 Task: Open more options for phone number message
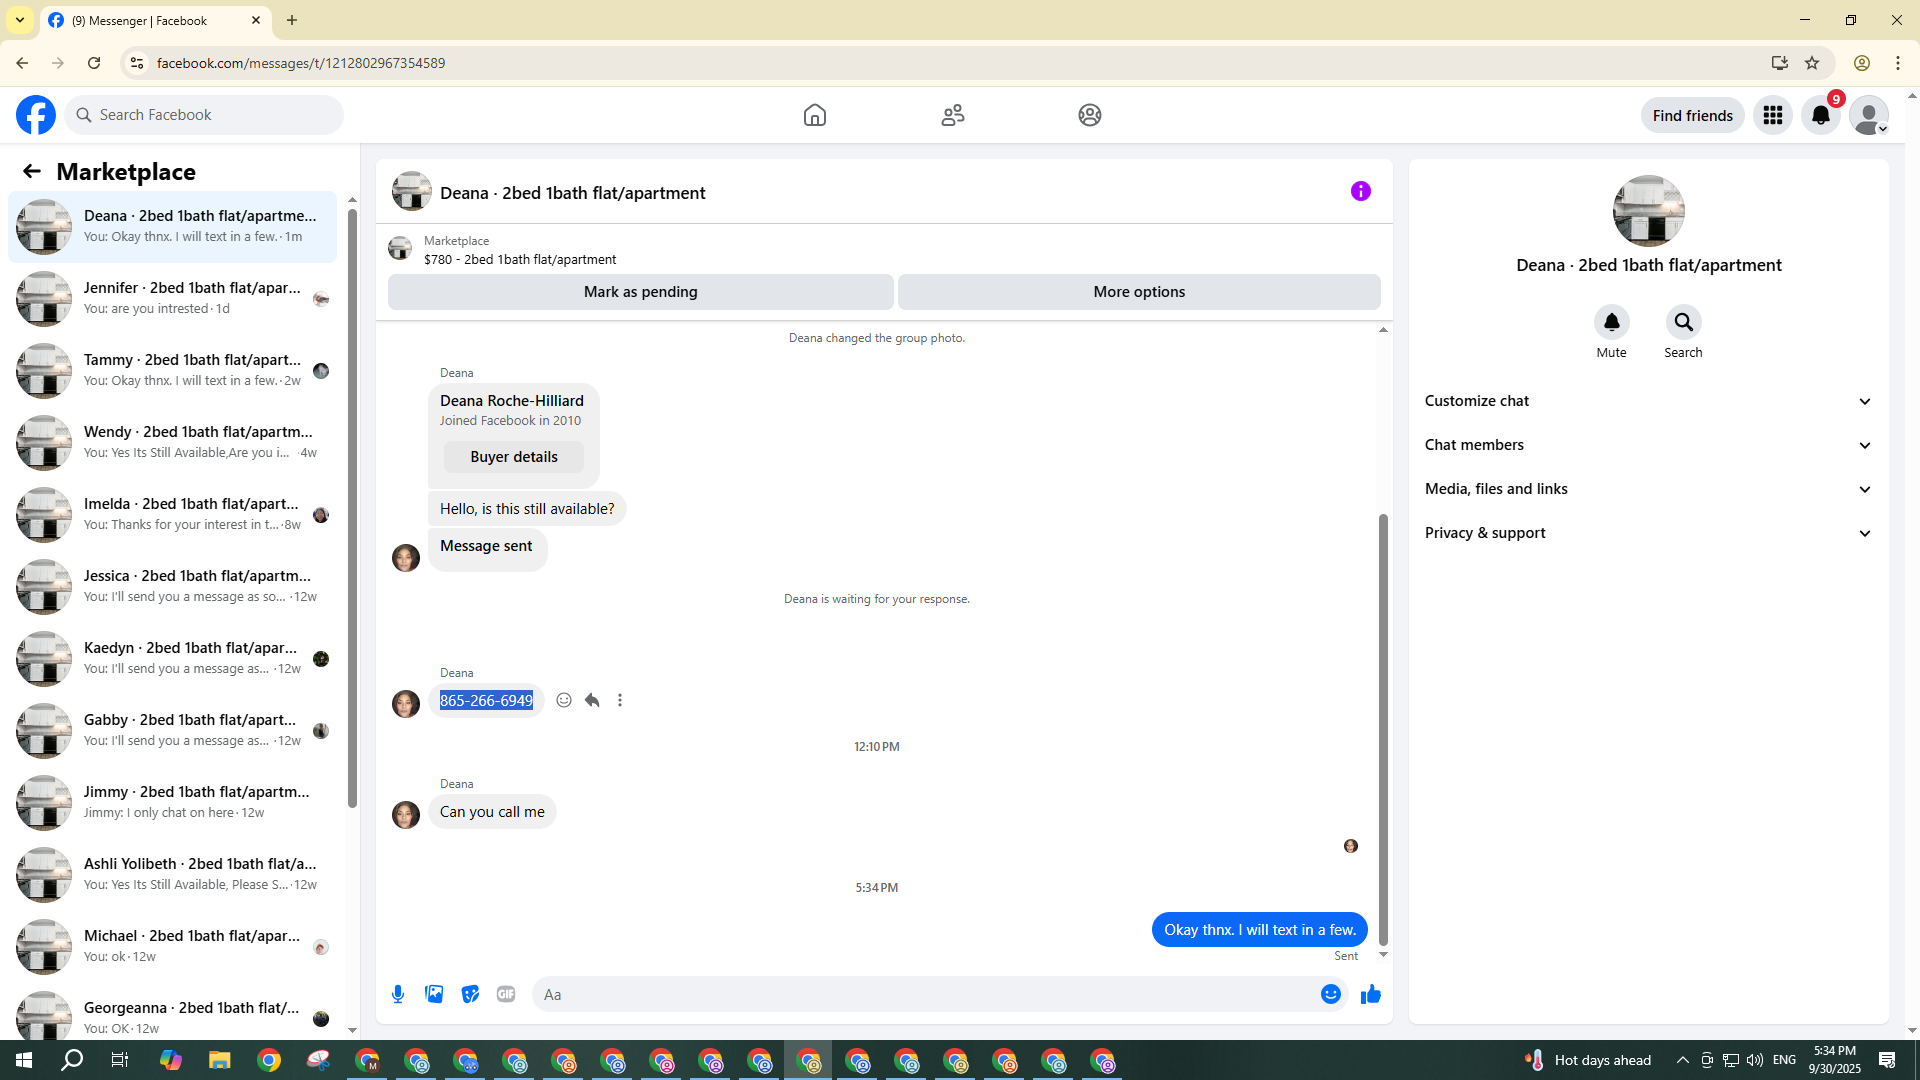click(620, 700)
